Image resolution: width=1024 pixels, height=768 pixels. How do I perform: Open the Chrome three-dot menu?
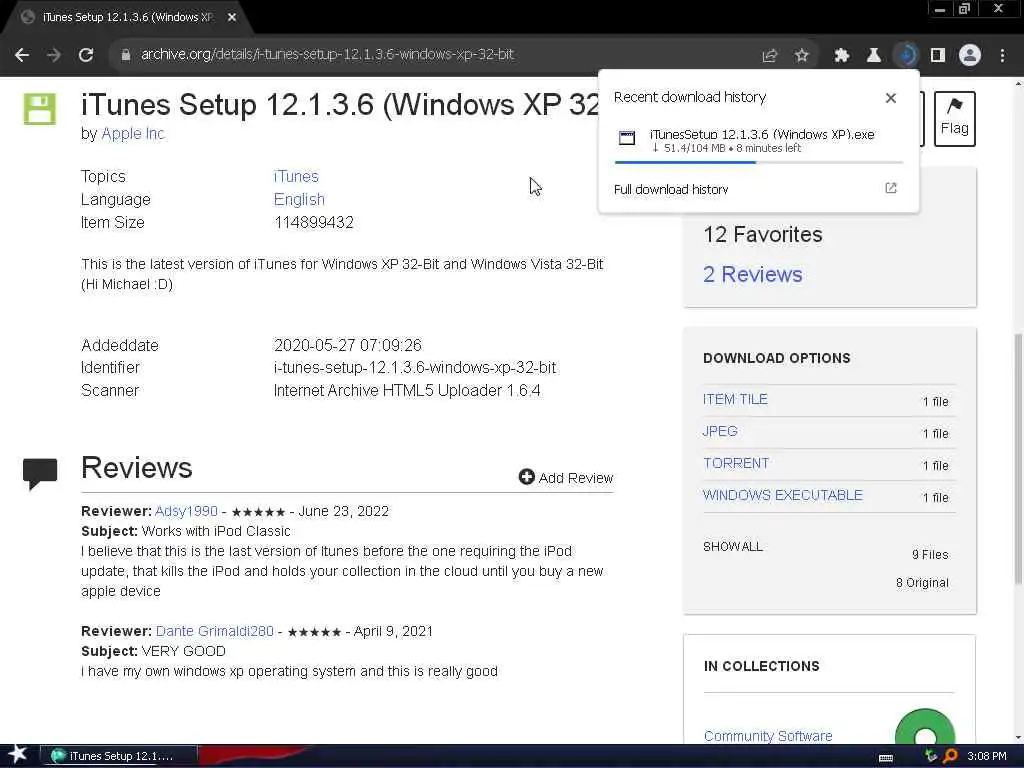[1002, 56]
